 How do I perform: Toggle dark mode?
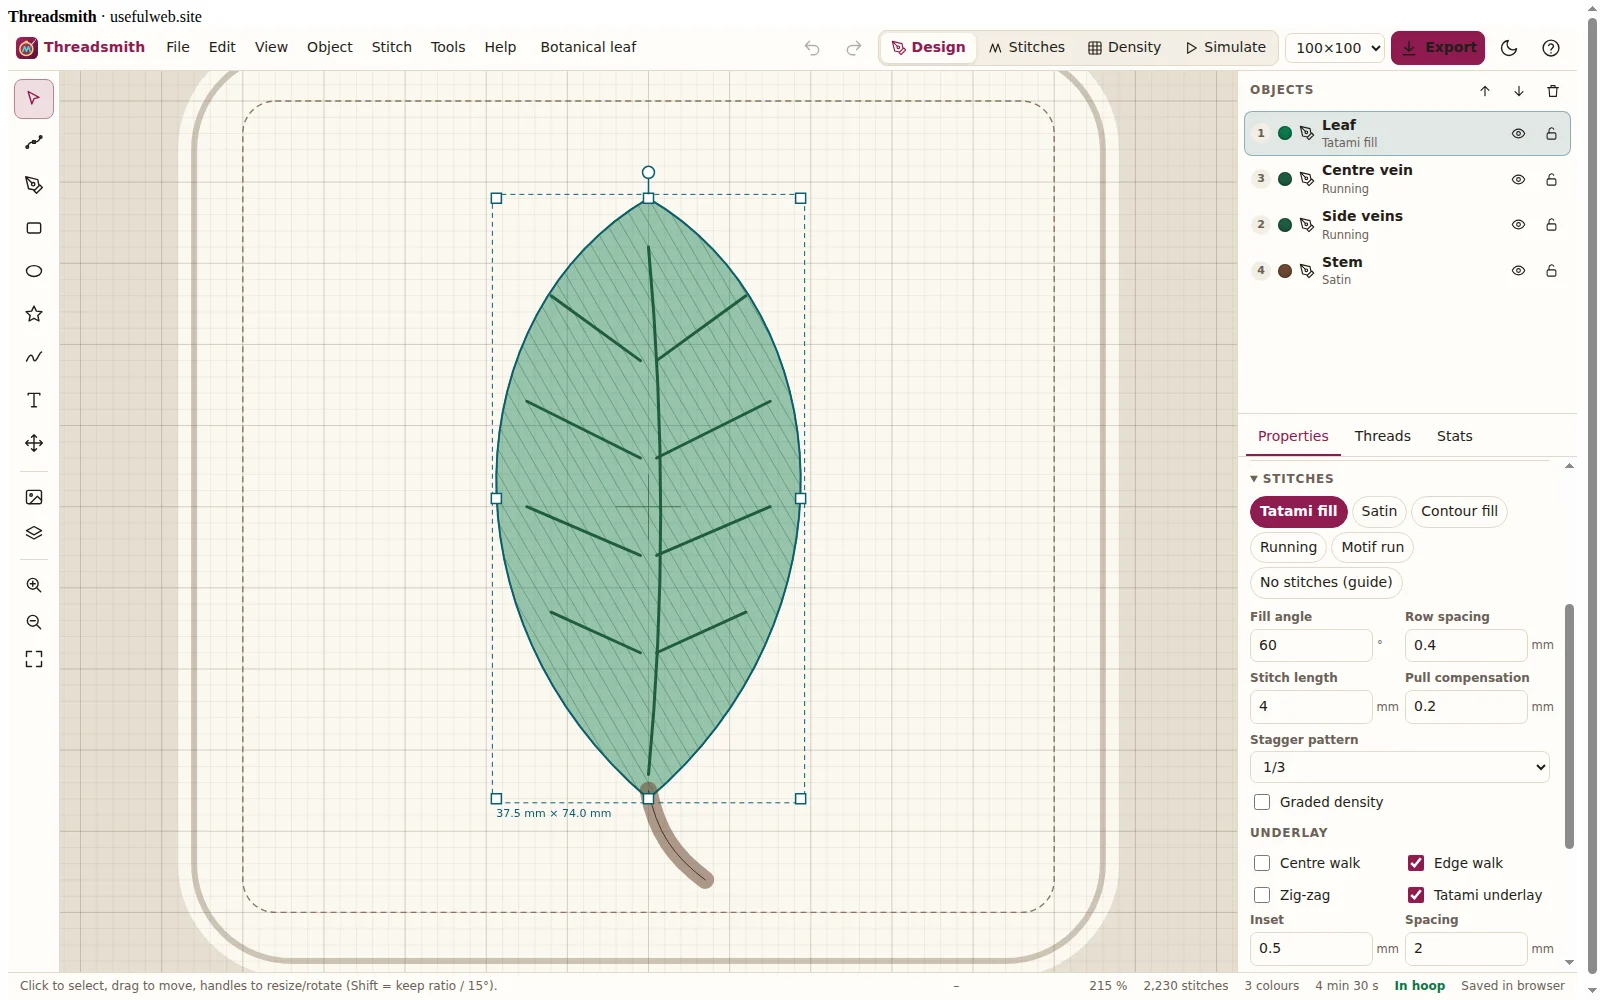(1510, 48)
